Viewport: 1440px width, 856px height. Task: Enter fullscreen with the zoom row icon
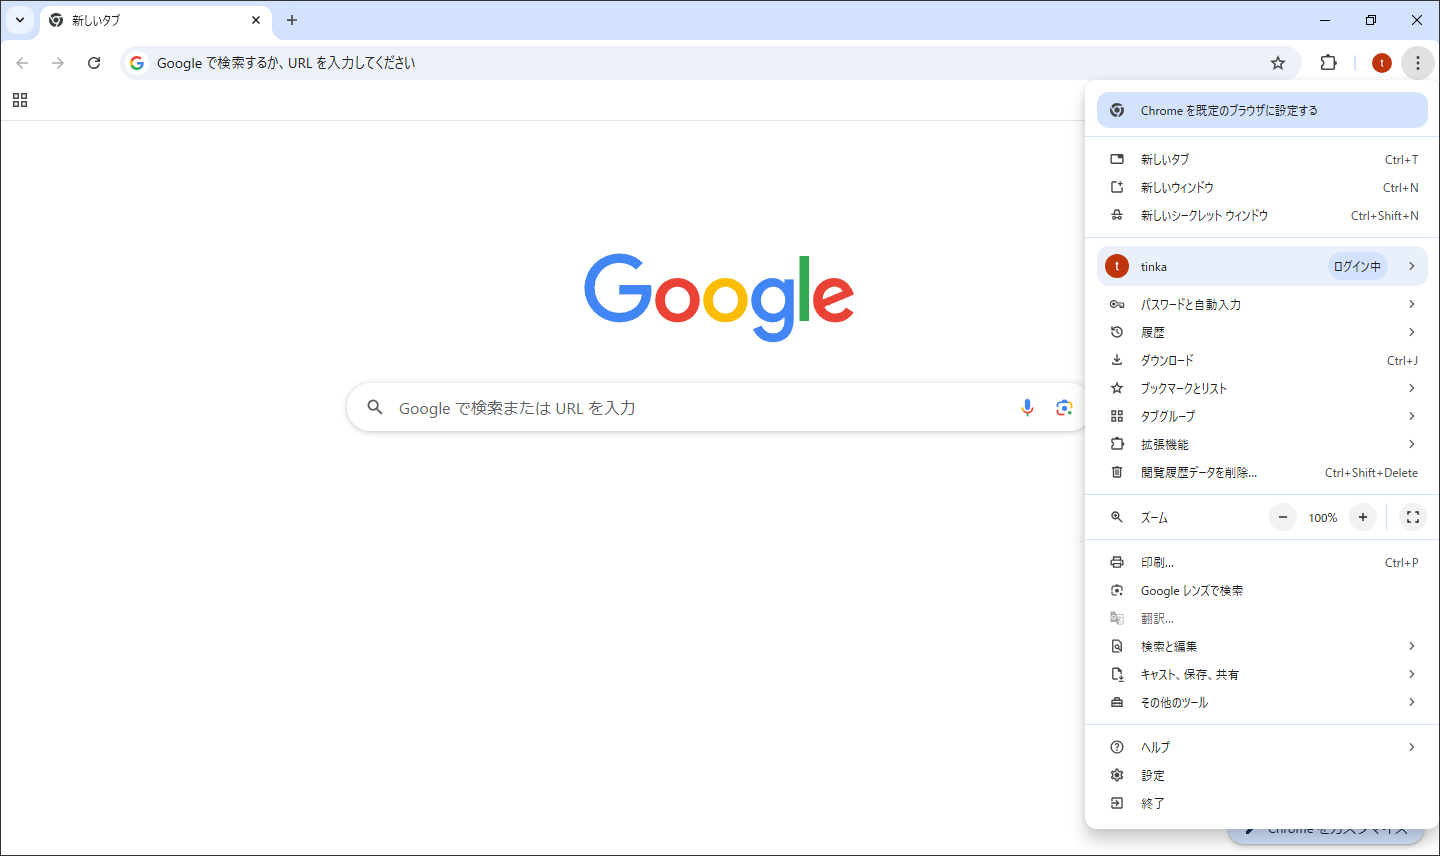1412,517
